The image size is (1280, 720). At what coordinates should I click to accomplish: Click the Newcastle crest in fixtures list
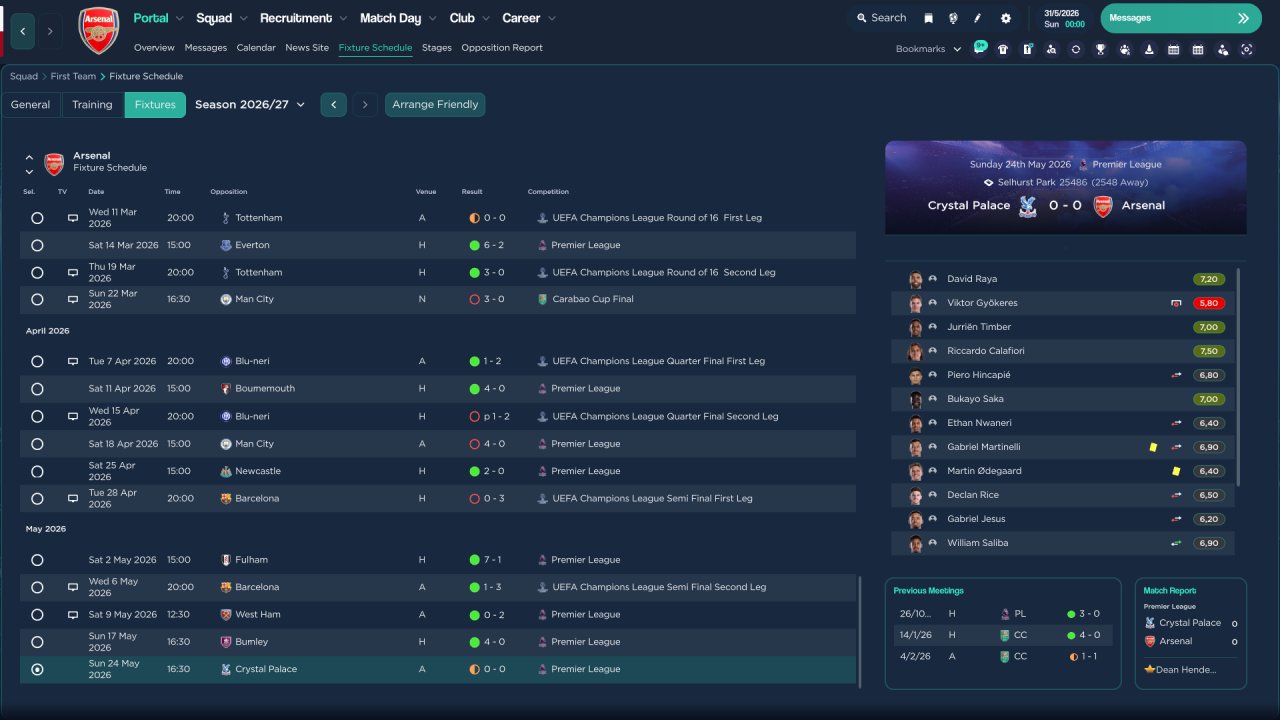226,471
